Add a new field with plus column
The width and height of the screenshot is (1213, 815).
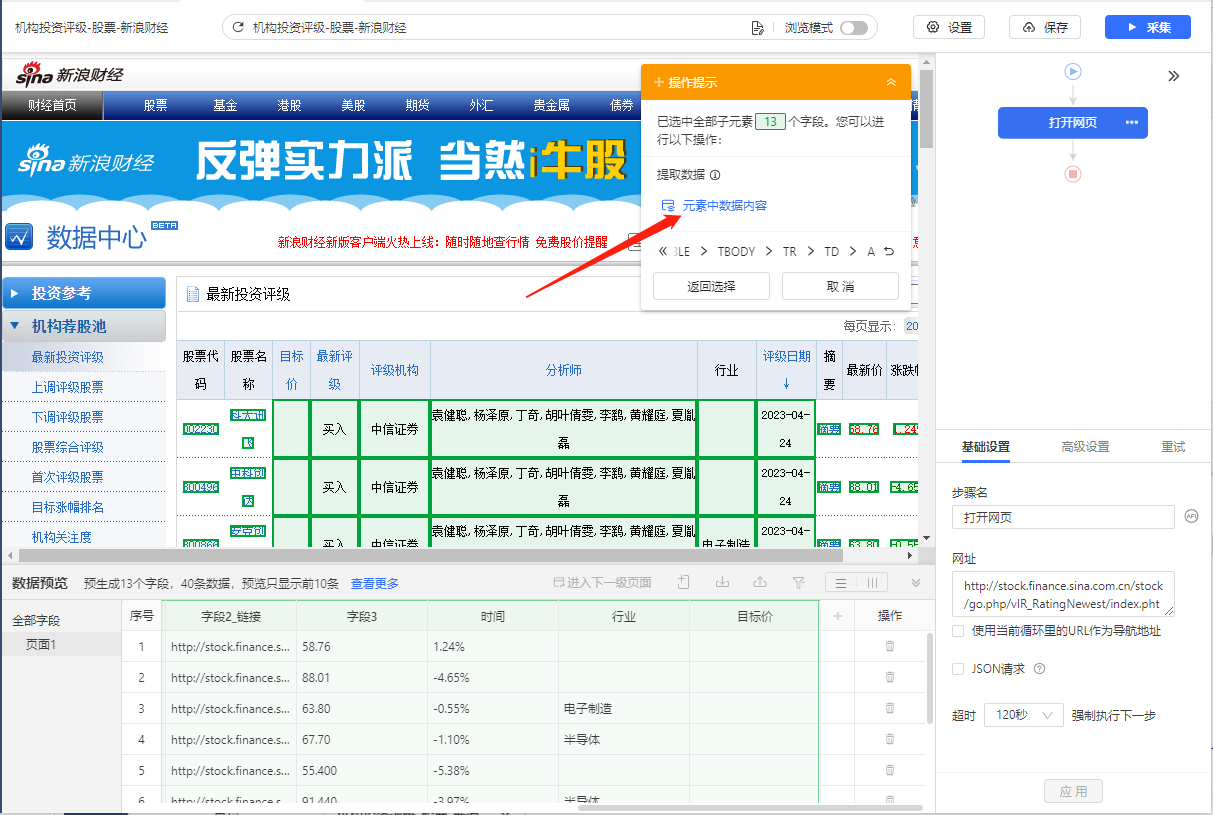(x=837, y=616)
